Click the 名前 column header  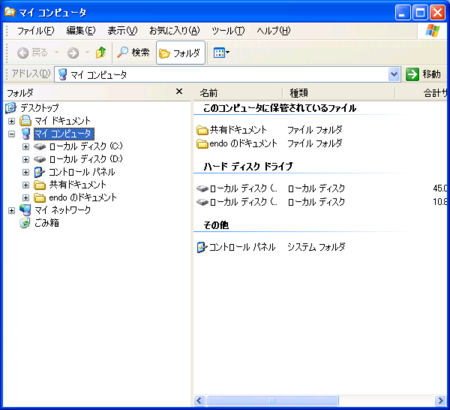[237, 93]
